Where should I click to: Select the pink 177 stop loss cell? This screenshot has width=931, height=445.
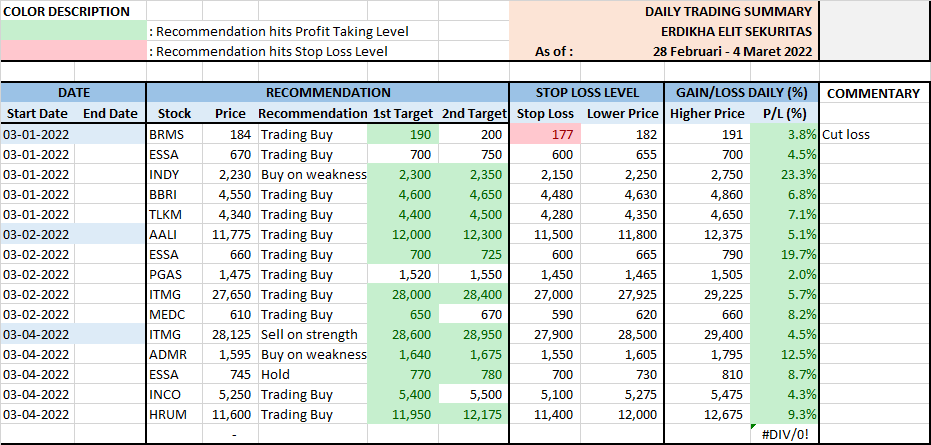546,134
